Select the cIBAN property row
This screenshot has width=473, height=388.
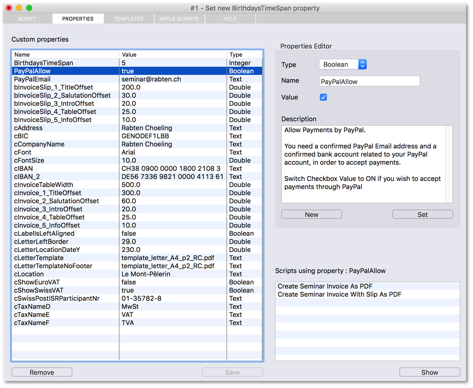(x=137, y=168)
